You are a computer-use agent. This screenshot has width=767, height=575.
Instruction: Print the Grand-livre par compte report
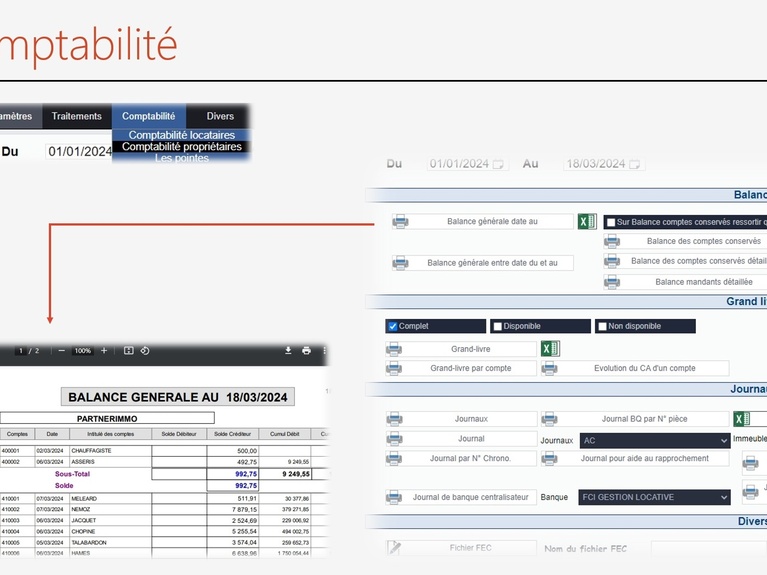395,368
